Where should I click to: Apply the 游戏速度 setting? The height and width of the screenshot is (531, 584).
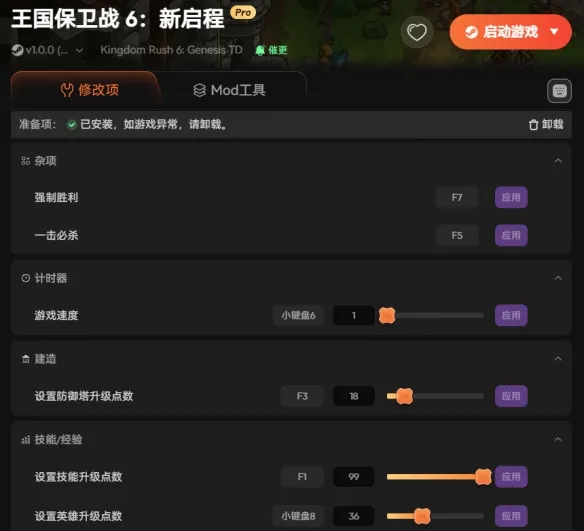[511, 315]
